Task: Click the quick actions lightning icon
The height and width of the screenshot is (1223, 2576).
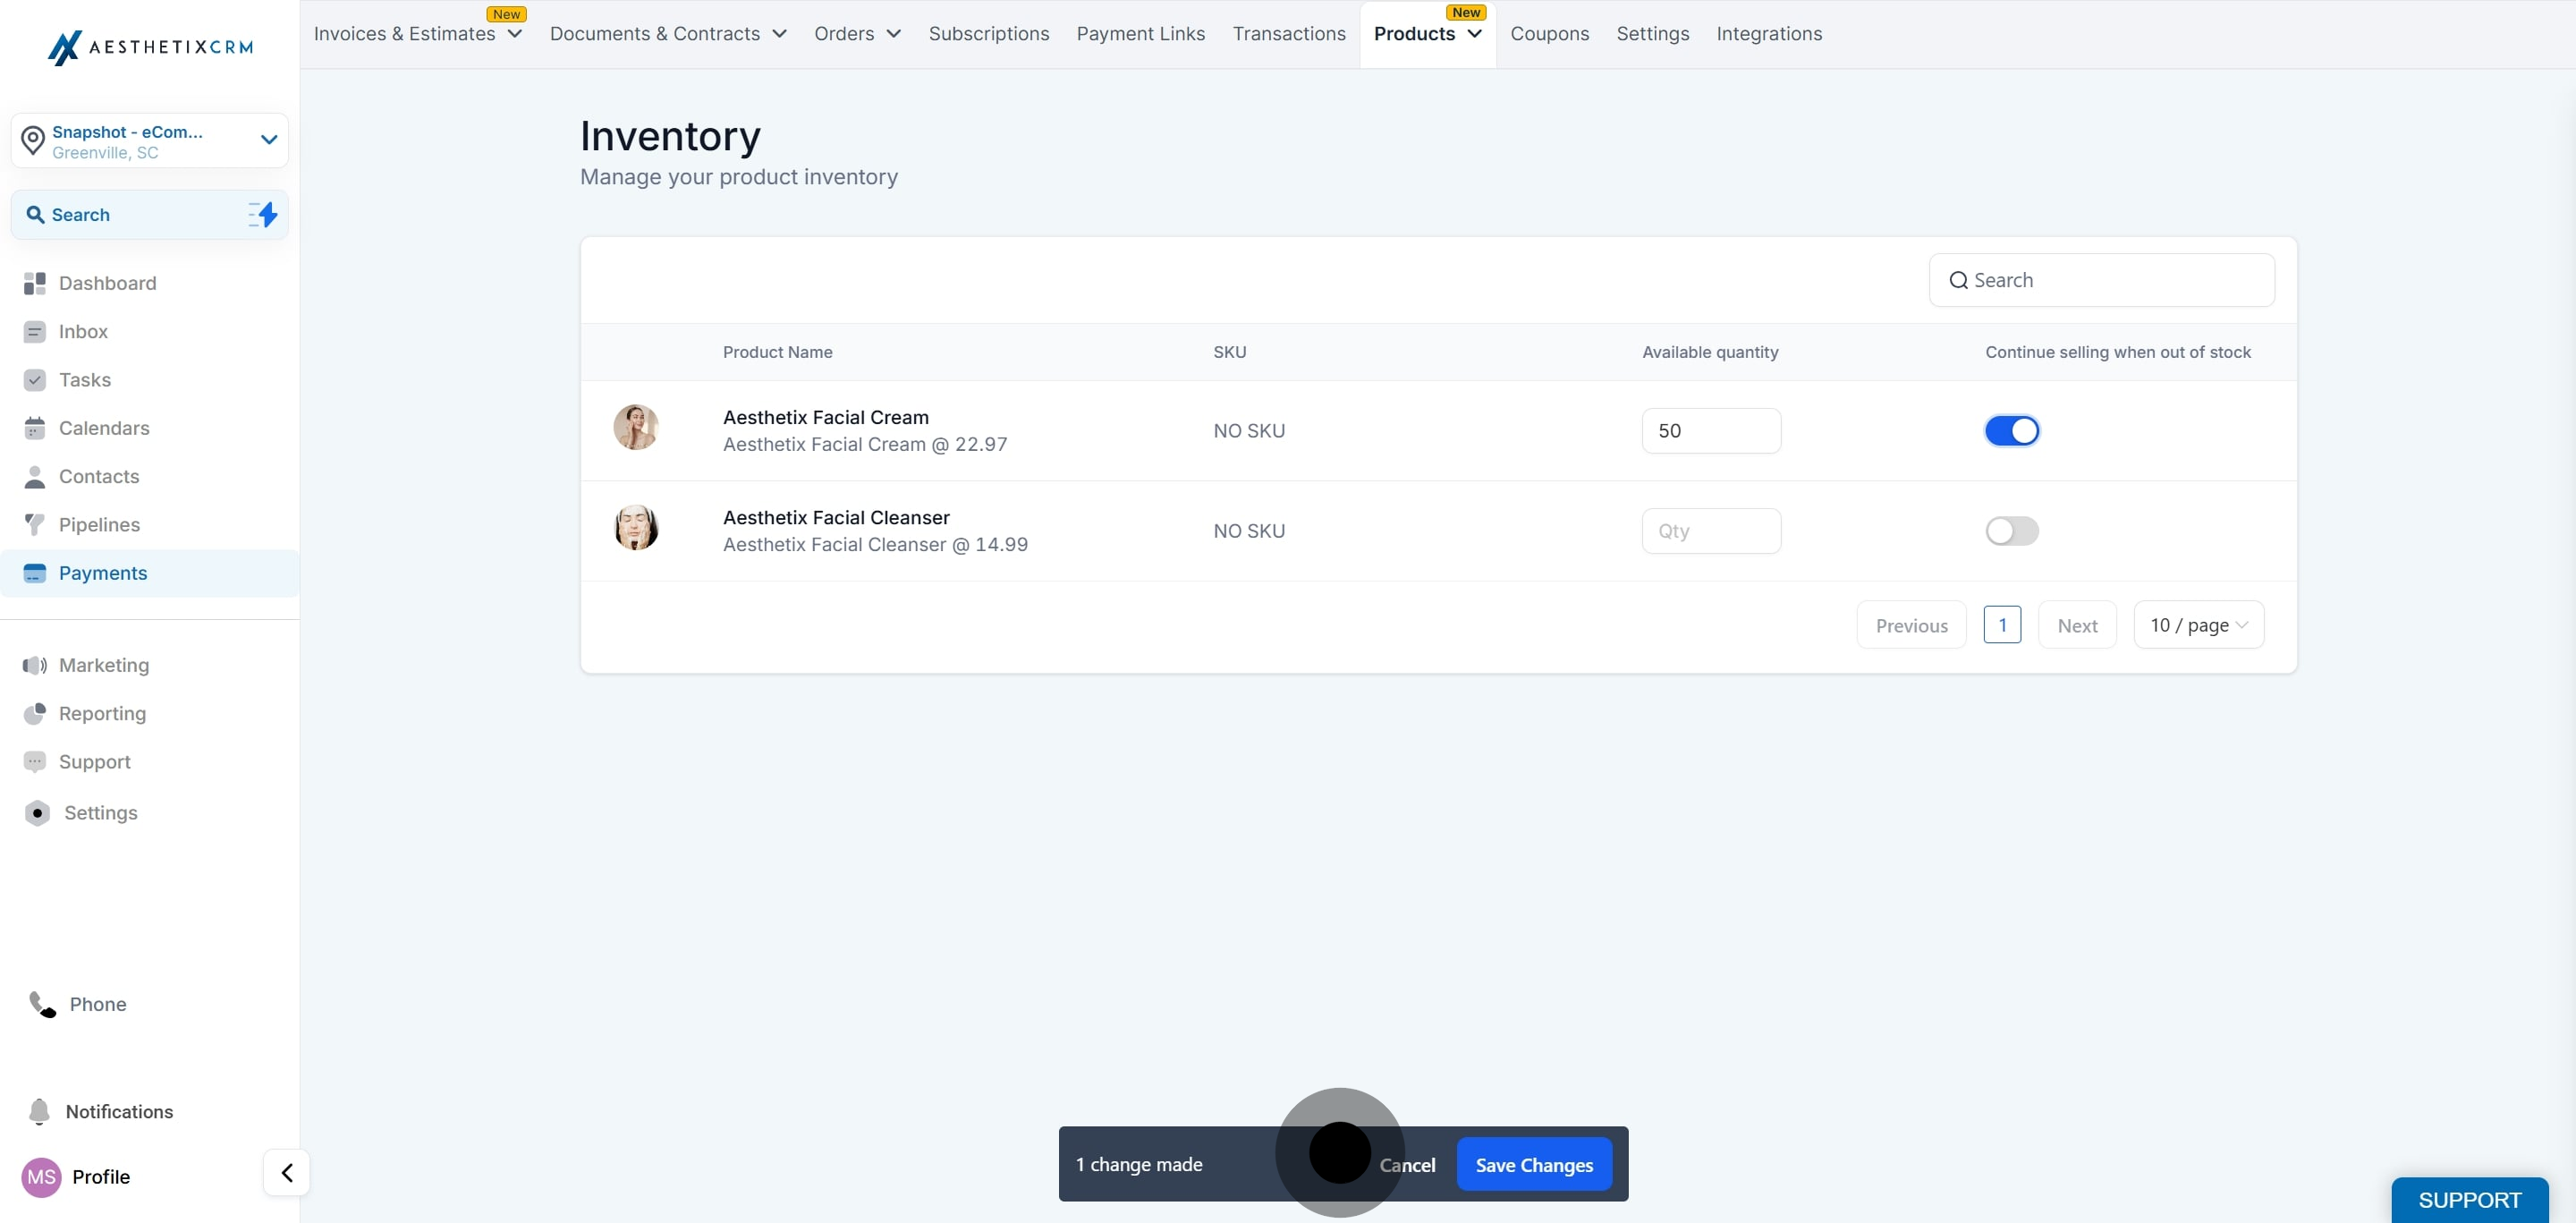Action: coord(263,215)
